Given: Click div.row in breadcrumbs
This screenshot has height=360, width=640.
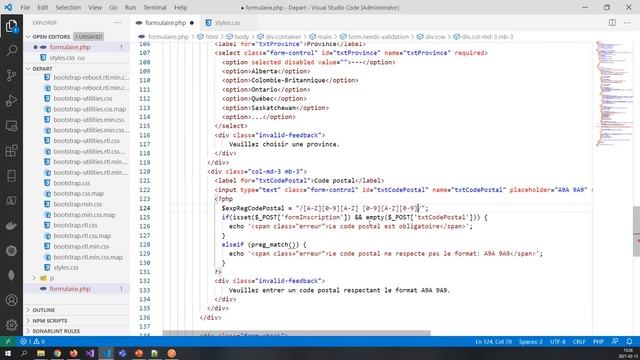Looking at the screenshot, I should pyautogui.click(x=435, y=37).
